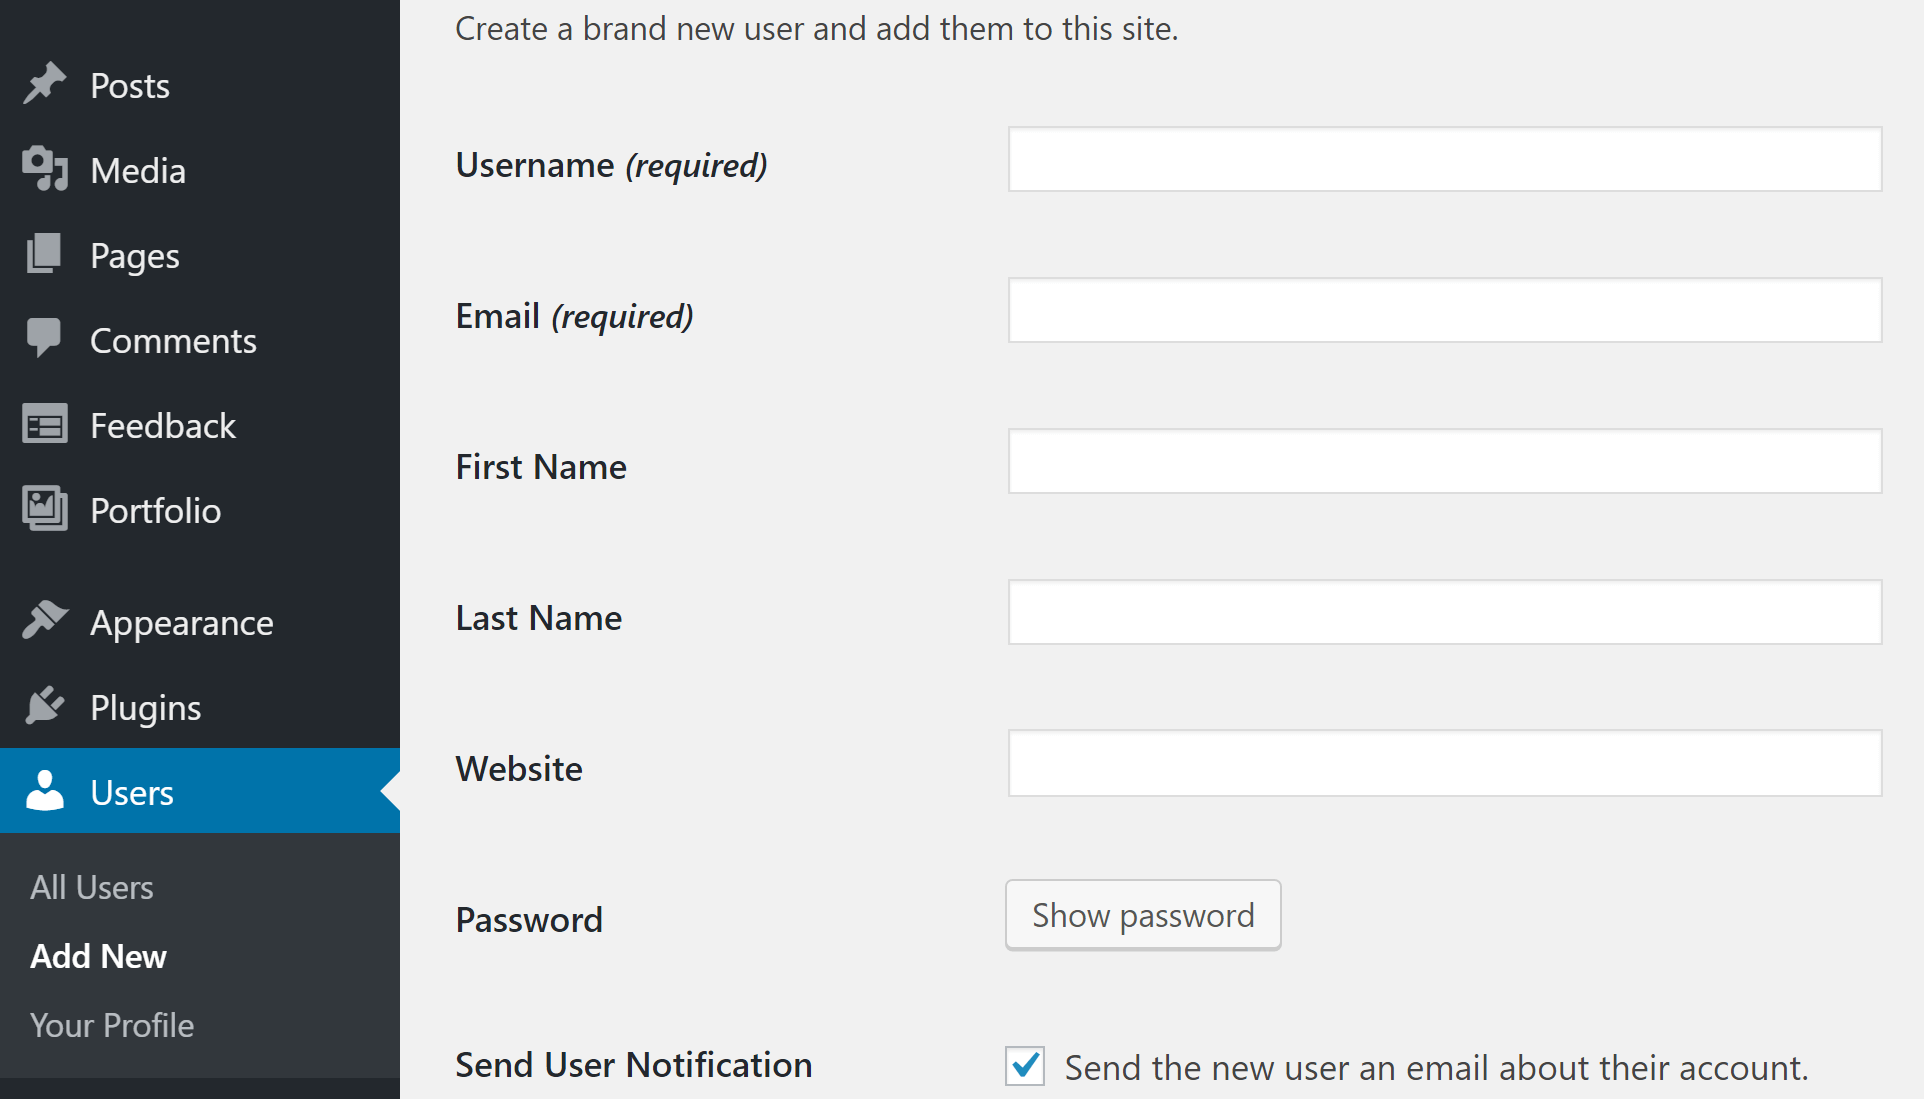Click the Last Name input field

coord(1446,612)
